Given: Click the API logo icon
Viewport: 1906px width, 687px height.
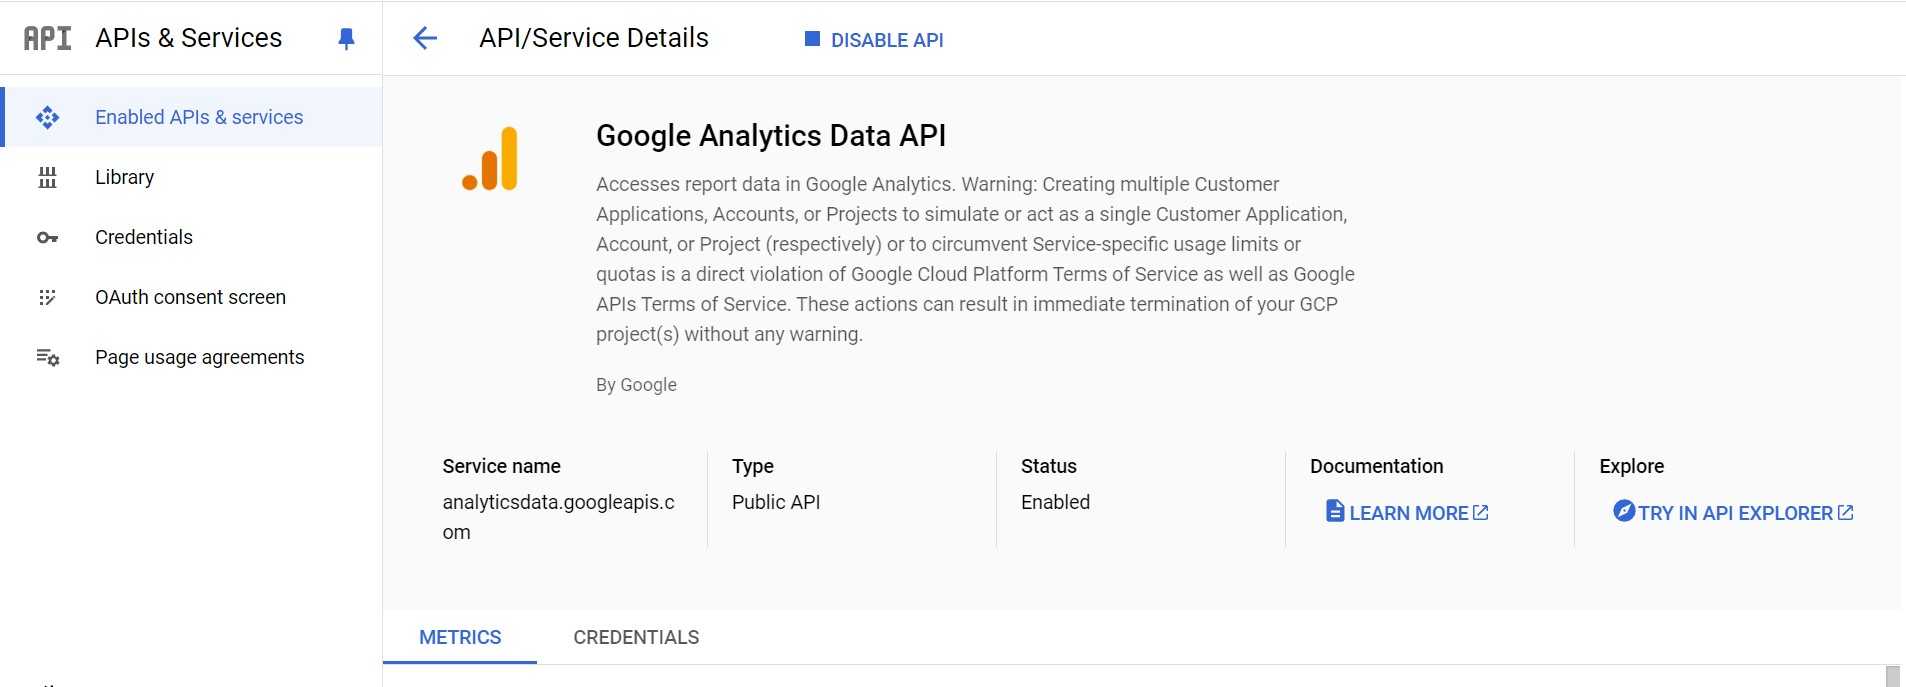Looking at the screenshot, I should pos(48,38).
